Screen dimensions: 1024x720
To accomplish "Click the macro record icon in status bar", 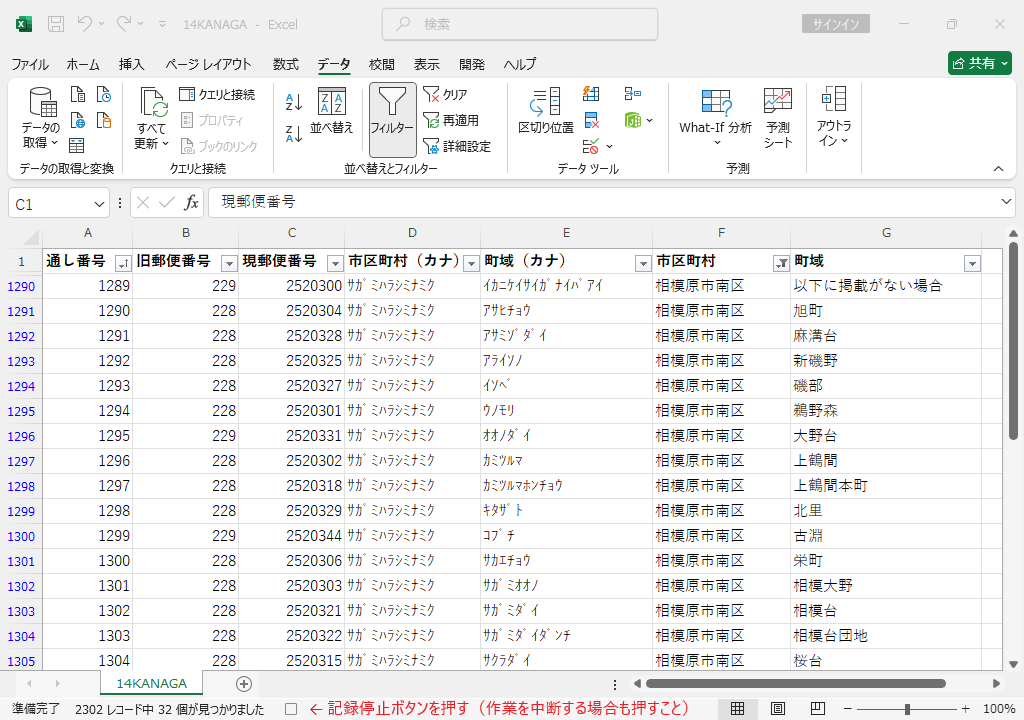I will [291, 709].
